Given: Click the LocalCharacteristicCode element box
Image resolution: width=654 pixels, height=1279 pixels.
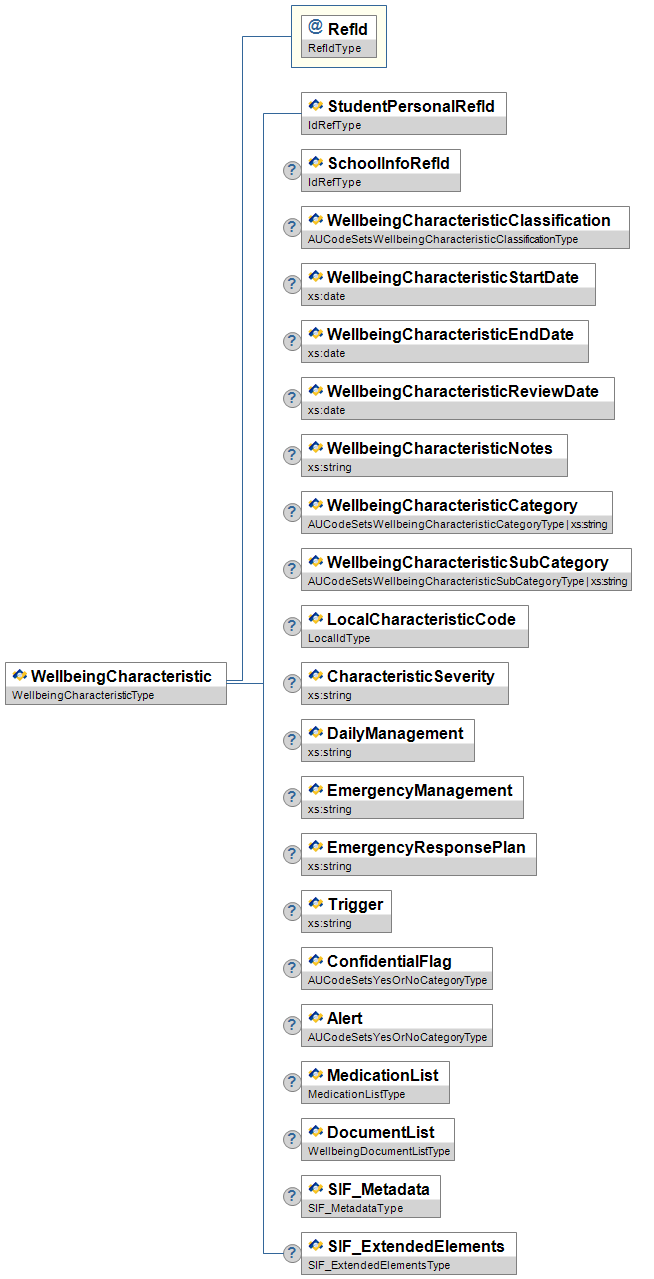Looking at the screenshot, I should tap(421, 619).
